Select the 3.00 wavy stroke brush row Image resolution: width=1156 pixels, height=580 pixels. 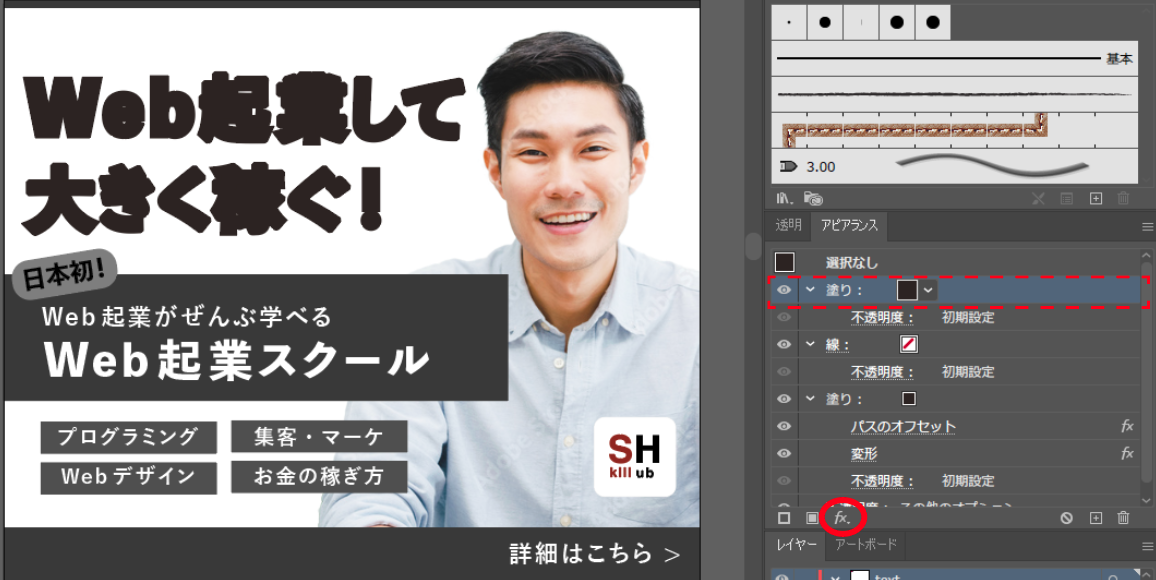(955, 167)
